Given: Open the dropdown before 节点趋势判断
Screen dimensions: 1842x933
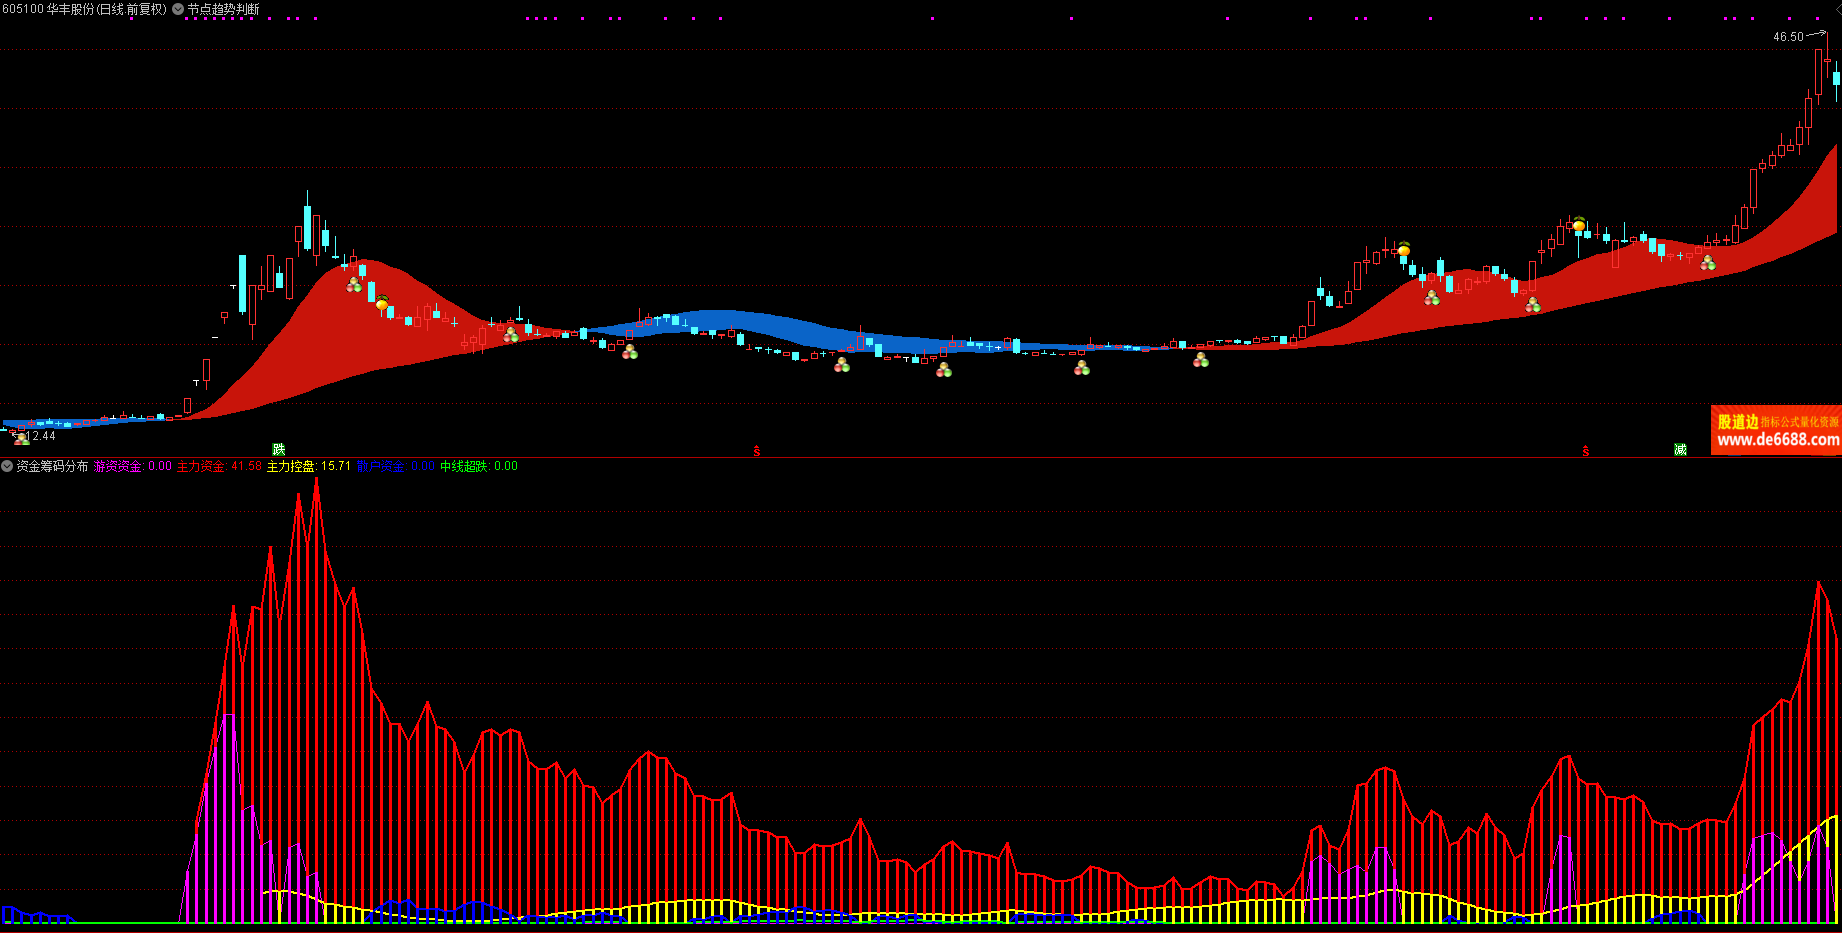Looking at the screenshot, I should pos(178,9).
